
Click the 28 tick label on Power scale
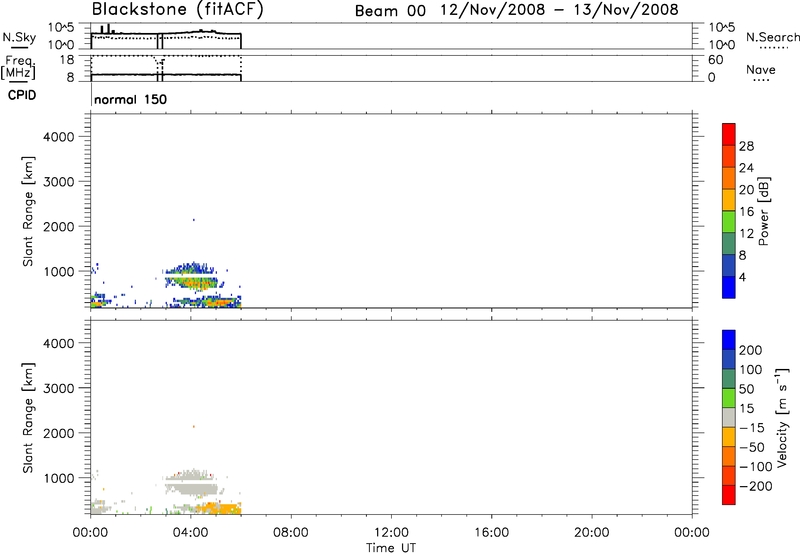746,146
